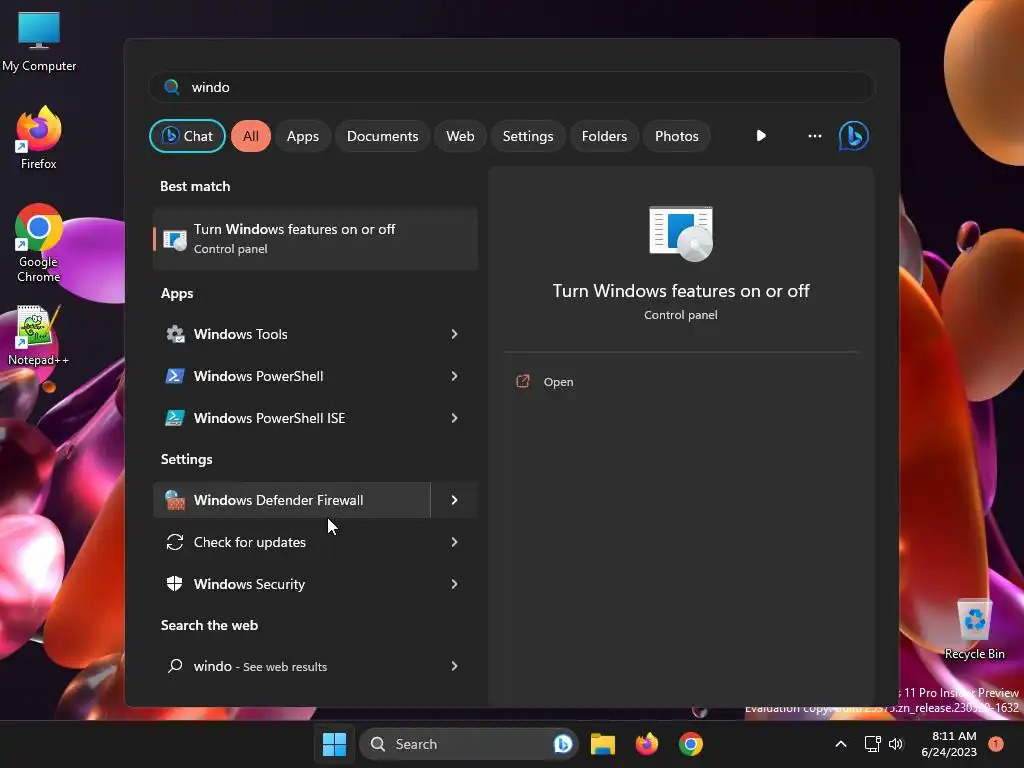1024x768 pixels.
Task: Open the Bing icon beside the filter tabs
Action: coord(853,136)
